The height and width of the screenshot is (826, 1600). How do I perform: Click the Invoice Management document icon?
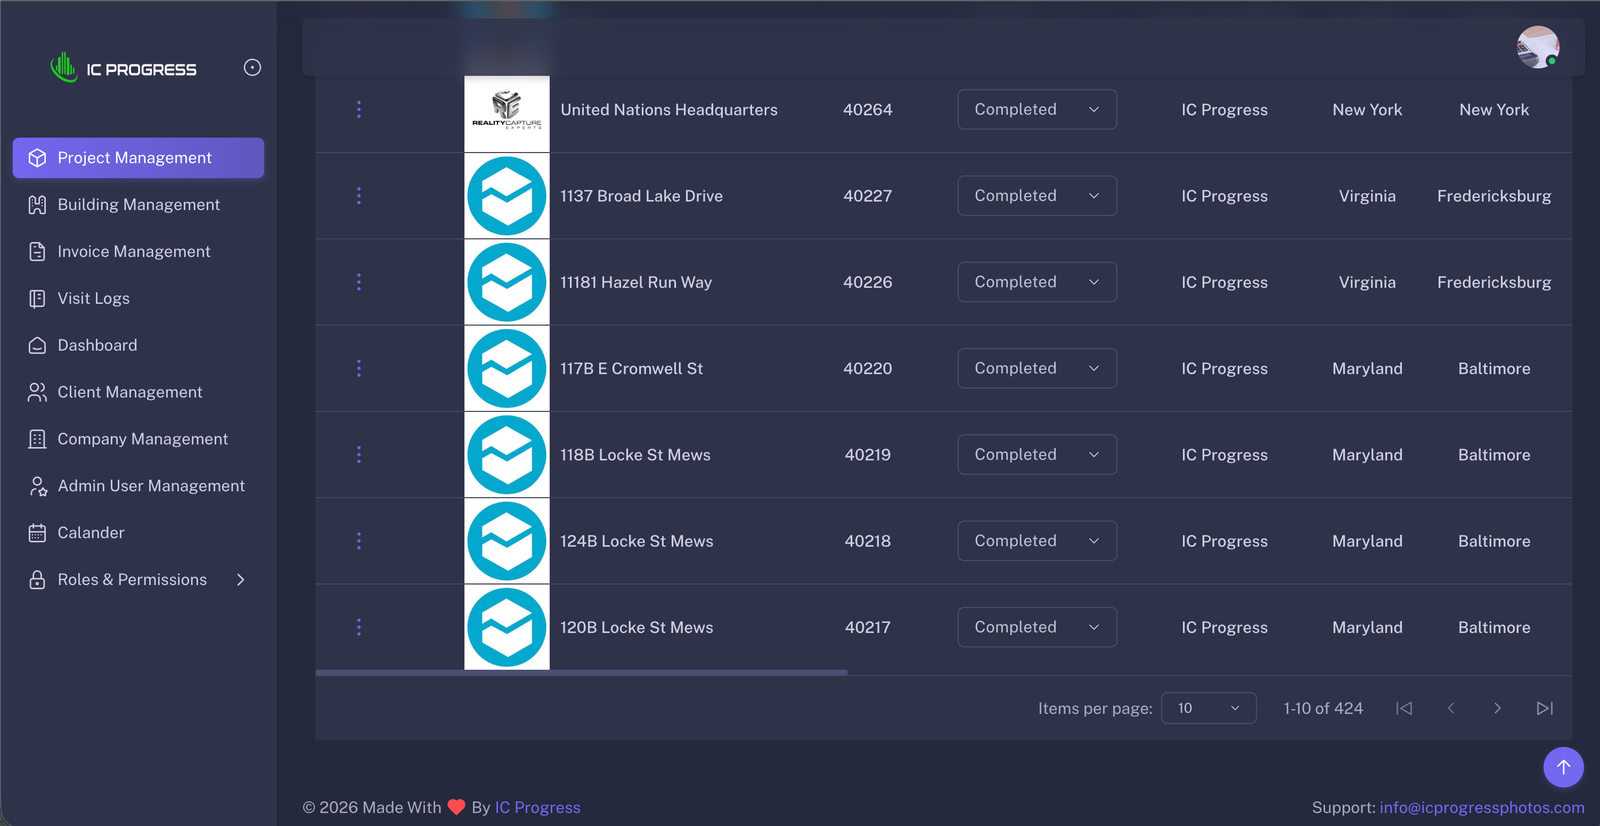click(37, 252)
